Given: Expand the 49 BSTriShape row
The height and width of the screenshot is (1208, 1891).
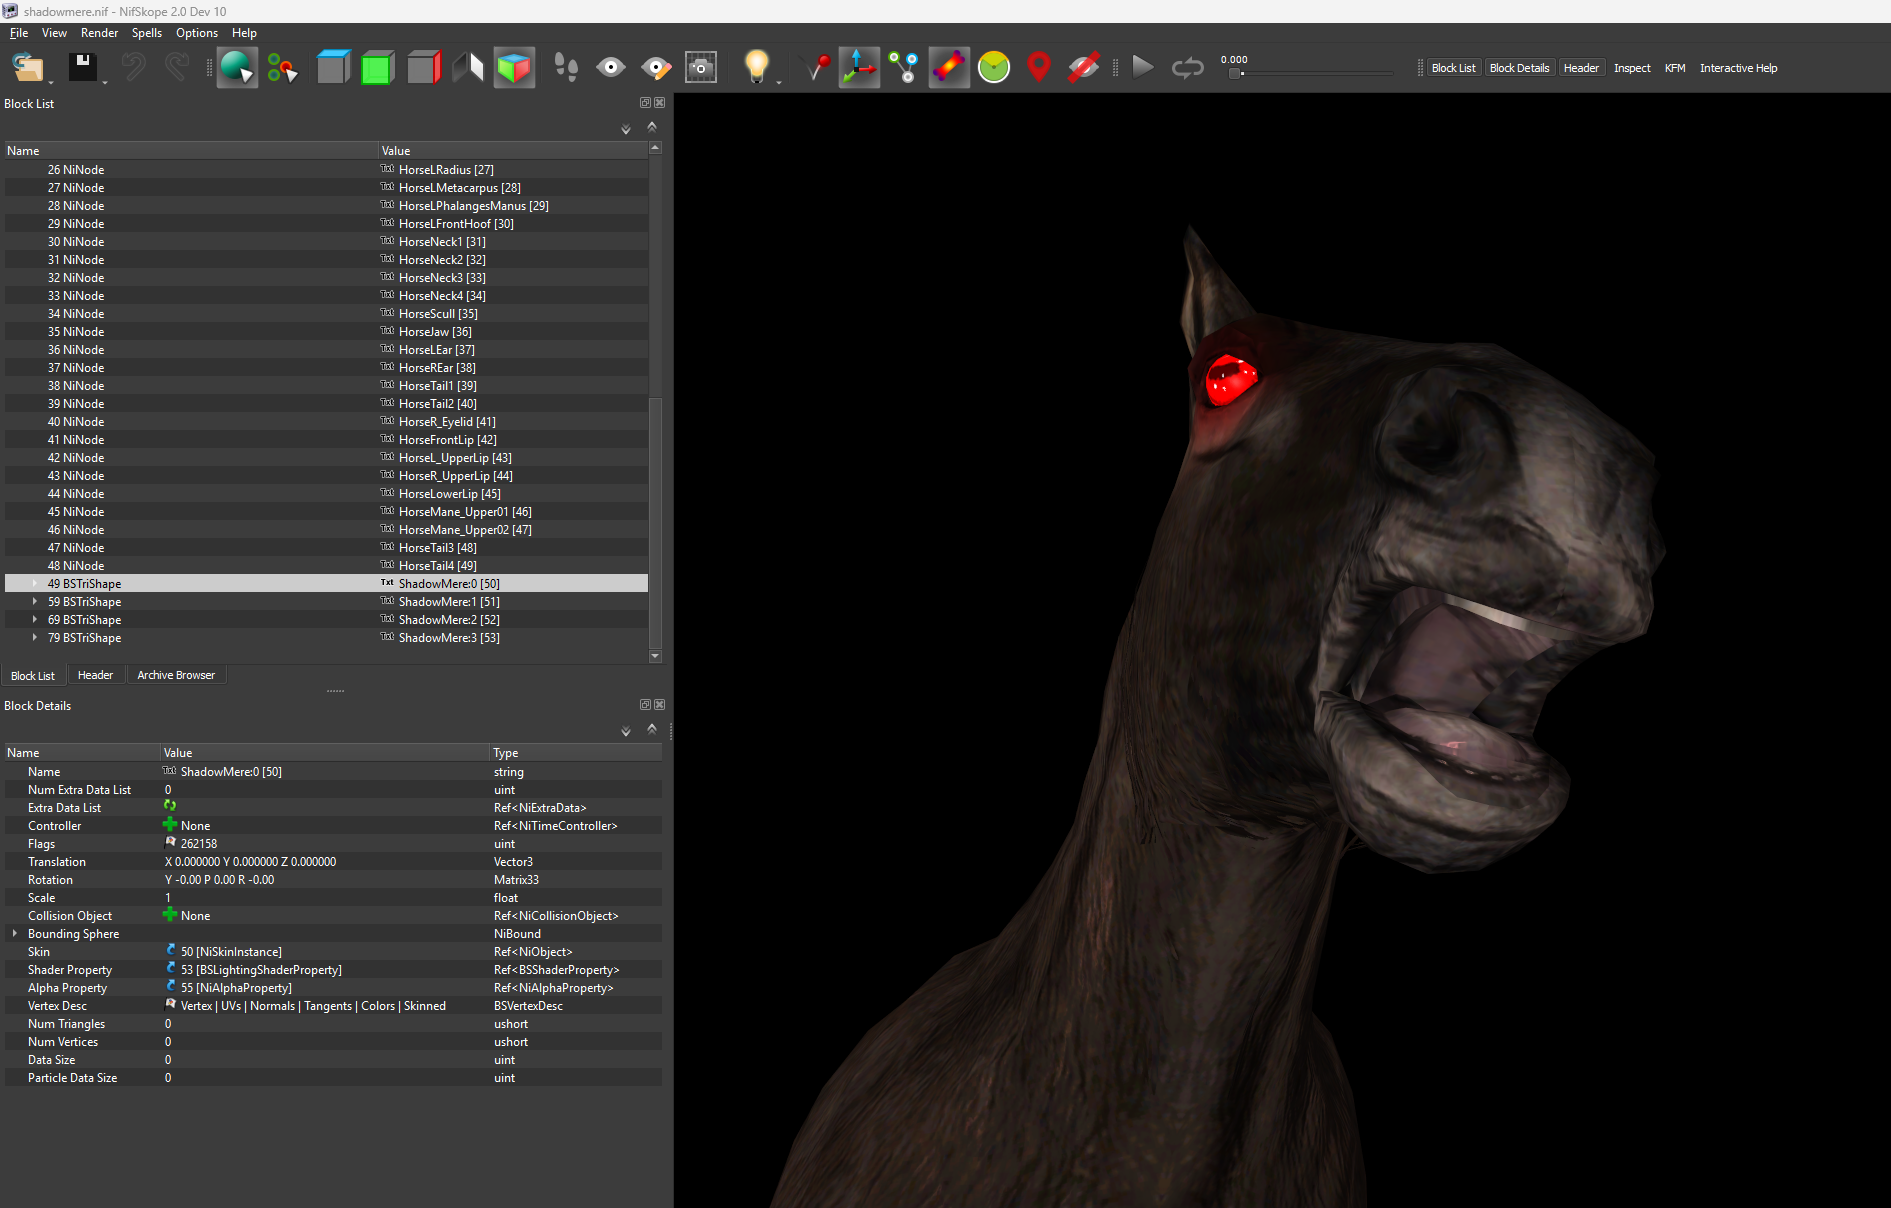Looking at the screenshot, I should point(35,584).
